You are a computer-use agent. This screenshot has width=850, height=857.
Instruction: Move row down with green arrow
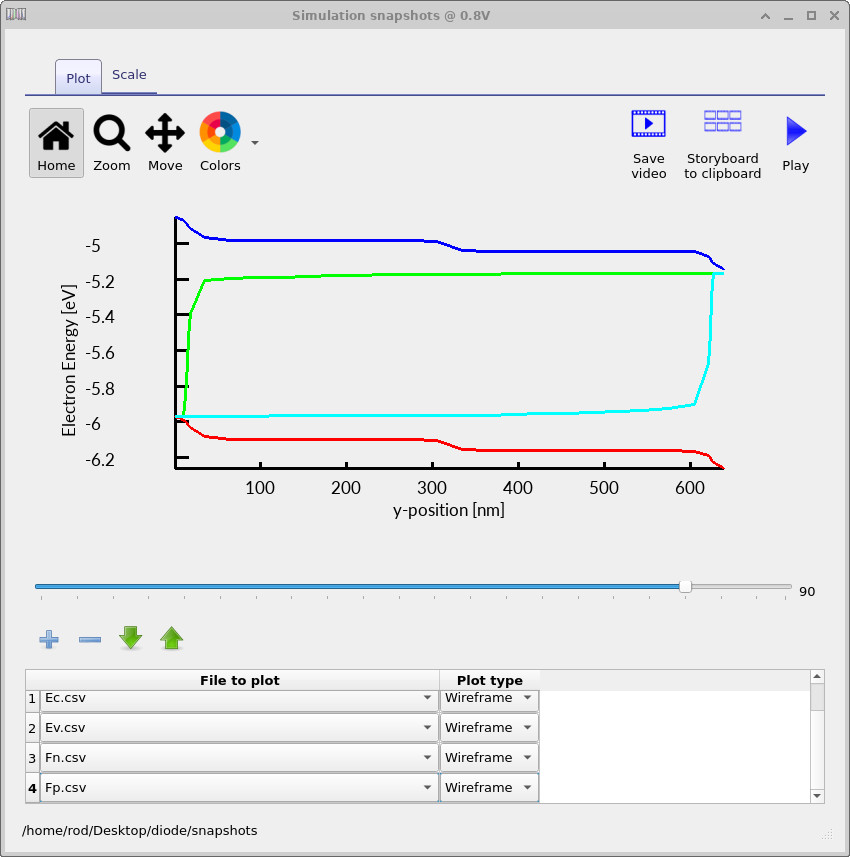click(131, 638)
